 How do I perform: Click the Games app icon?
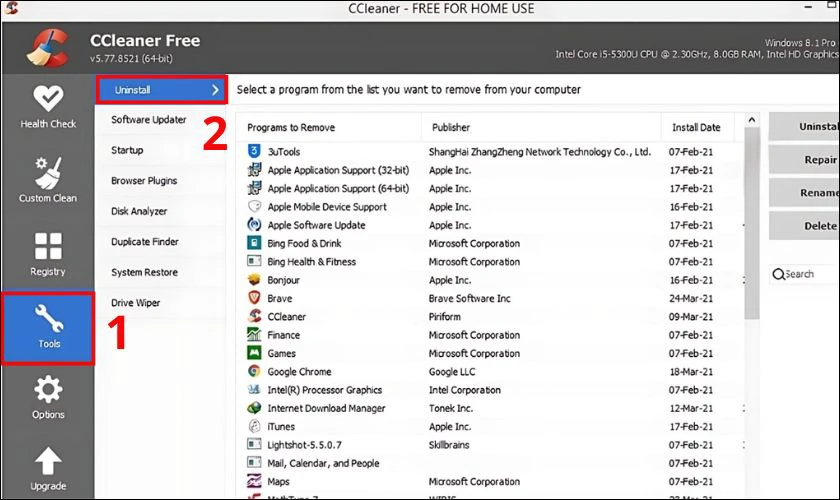[x=254, y=353]
